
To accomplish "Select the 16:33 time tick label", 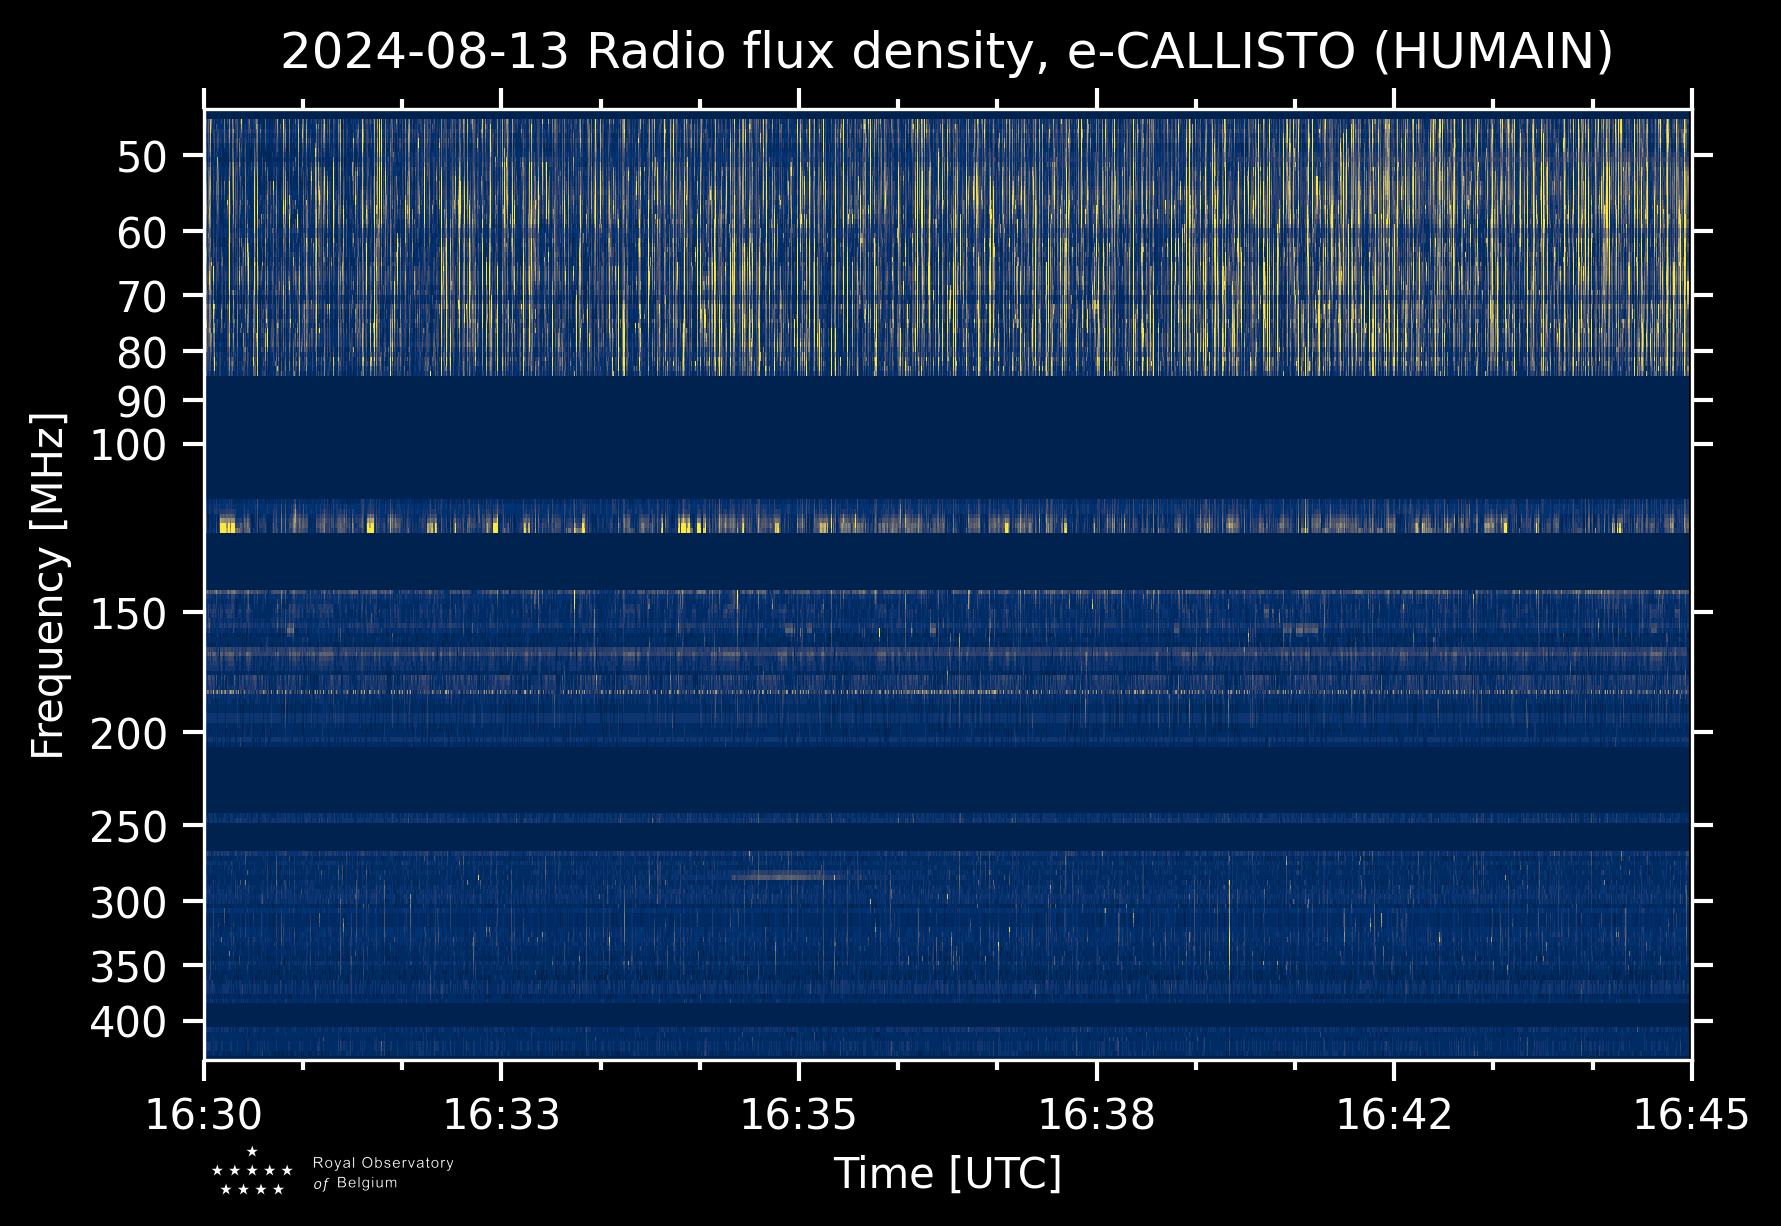I will 501,1114.
